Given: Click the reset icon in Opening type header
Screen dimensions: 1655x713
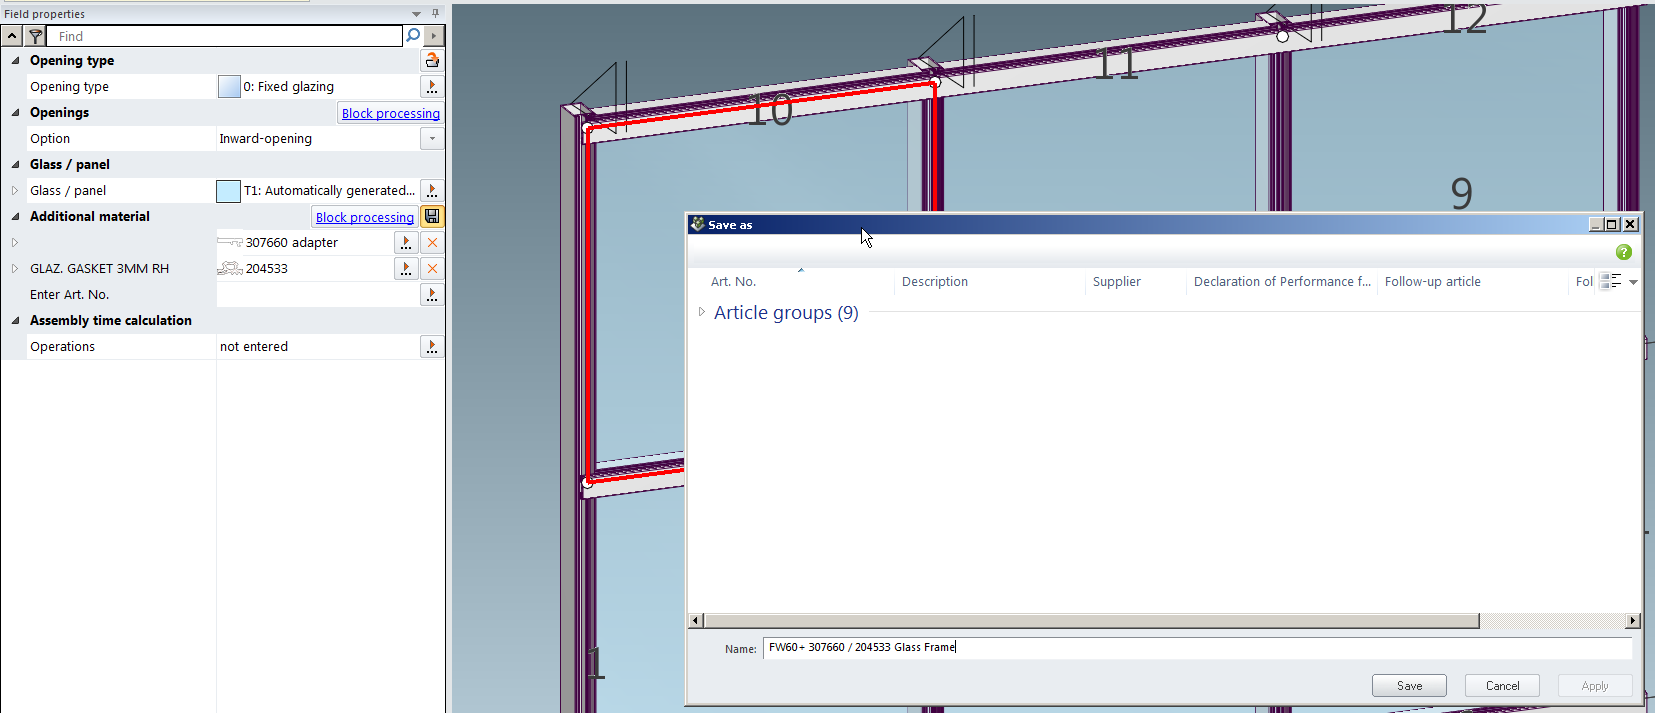Looking at the screenshot, I should [x=432, y=61].
